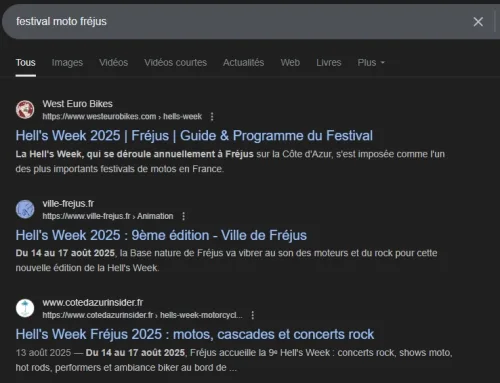Open the Livres tab
The width and height of the screenshot is (500, 383).
tap(329, 63)
